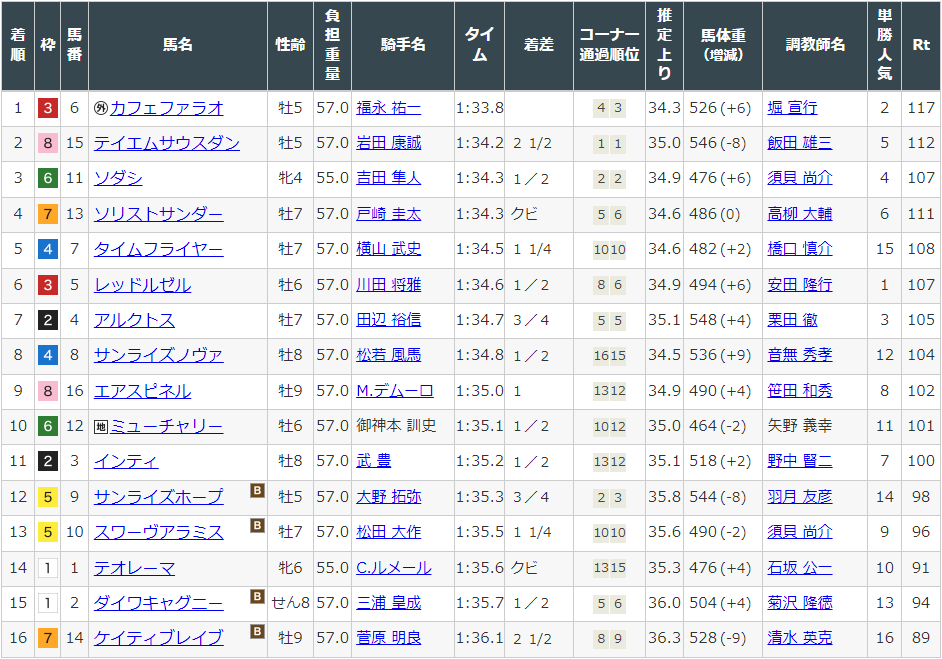Open trainer 笹田 和秀 profile

click(800, 391)
